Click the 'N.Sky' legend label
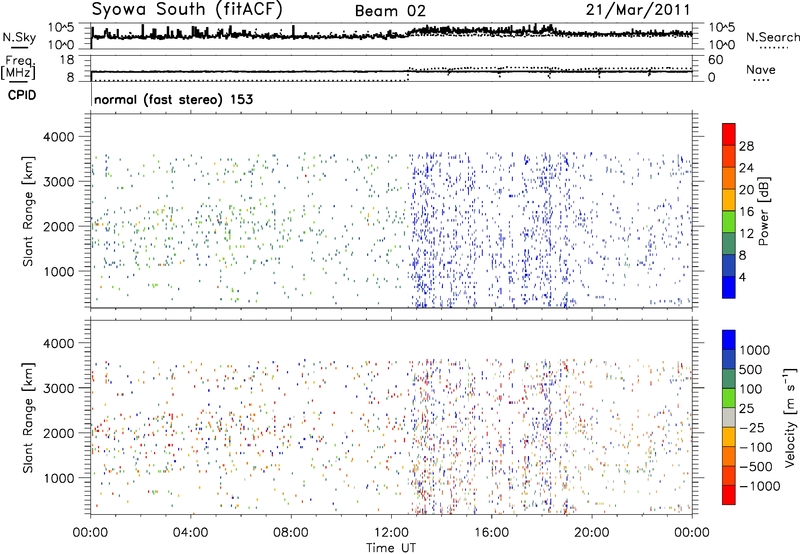The image size is (800, 554). (x=19, y=37)
